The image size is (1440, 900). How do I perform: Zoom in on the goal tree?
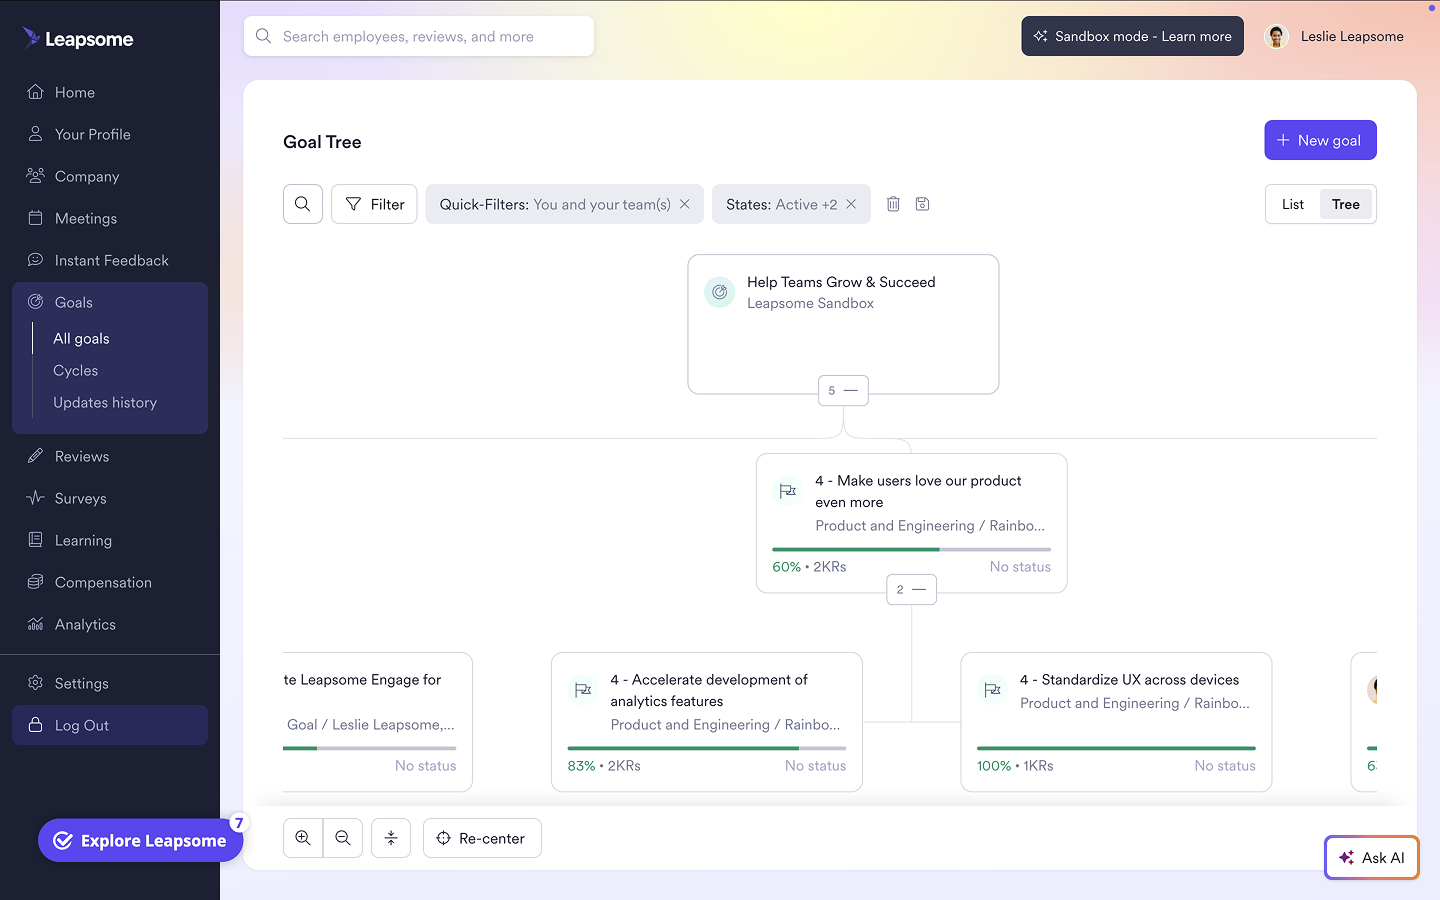point(303,838)
